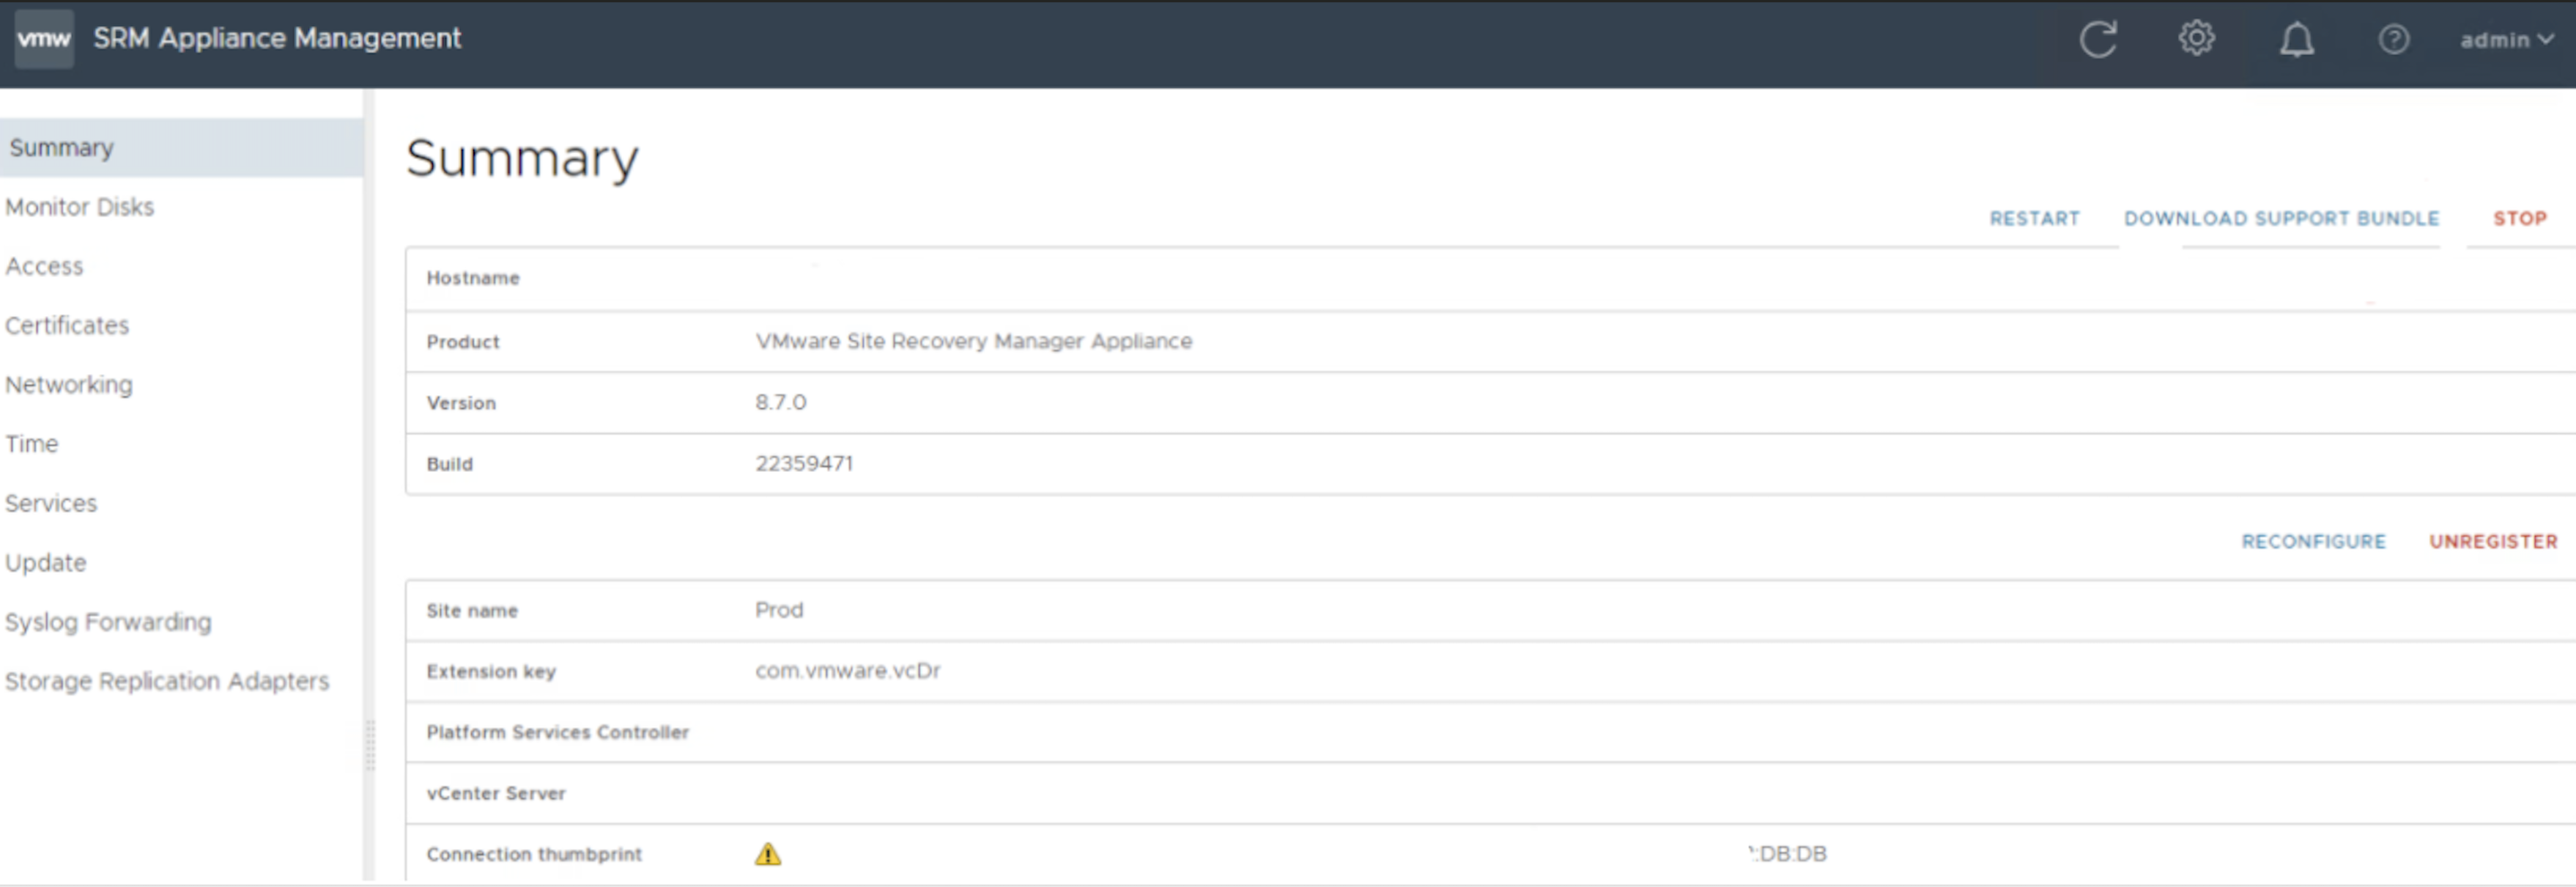
Task: Open the Time settings page
Action: (x=32, y=444)
